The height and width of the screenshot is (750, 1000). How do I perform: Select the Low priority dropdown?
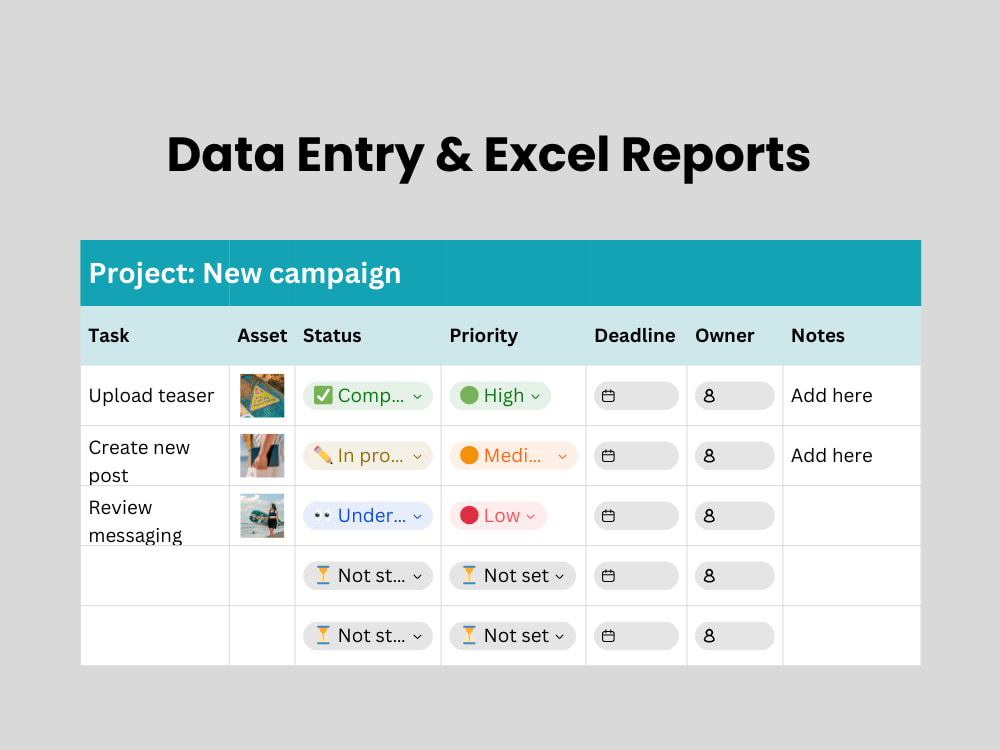coord(498,516)
